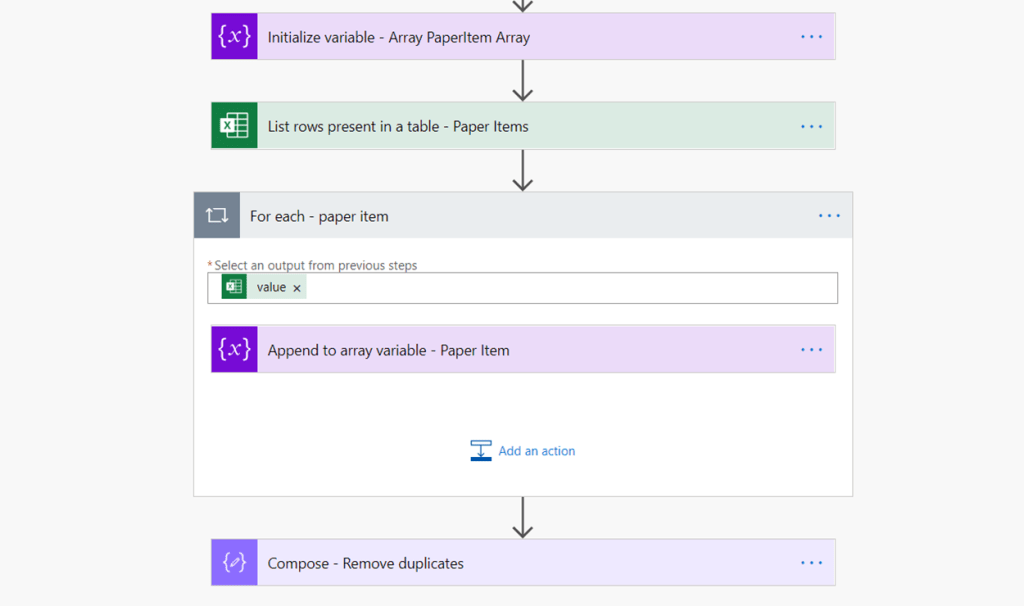Open the ellipsis menu on Append to array variable
Screen dimensions: 1024x606
(x=812, y=349)
